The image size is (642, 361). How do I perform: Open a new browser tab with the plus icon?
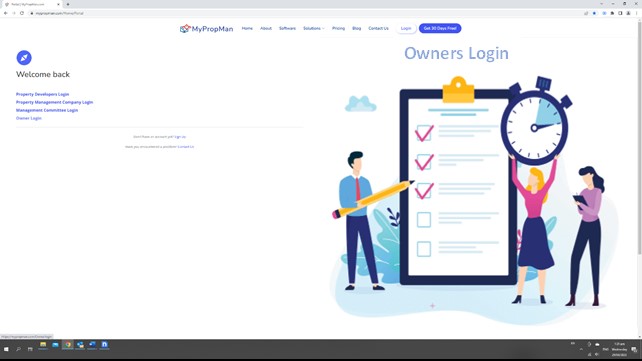tap(68, 4)
